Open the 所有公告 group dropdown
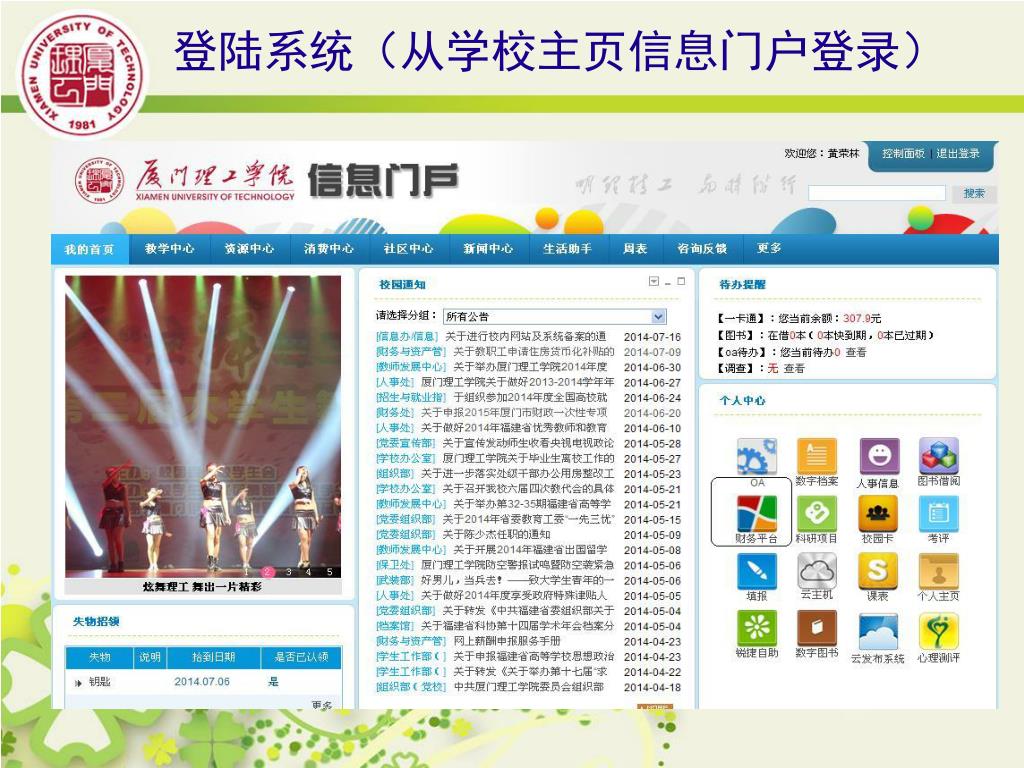 tap(554, 317)
